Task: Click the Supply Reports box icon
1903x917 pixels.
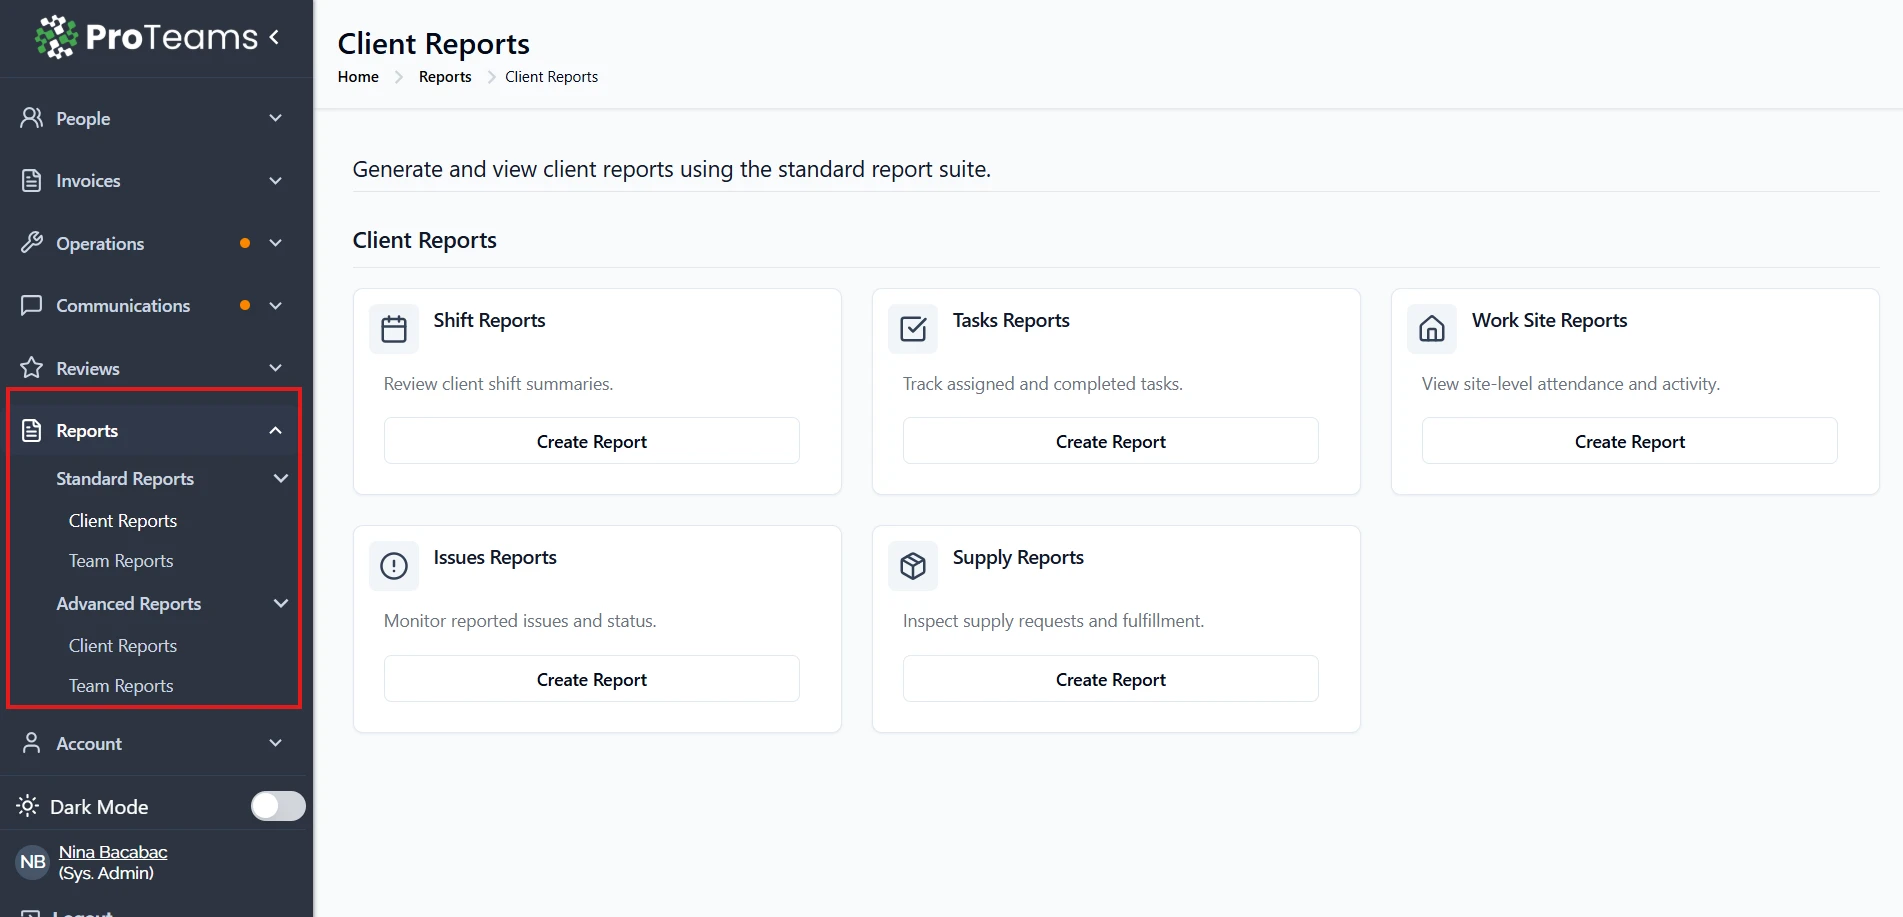Action: coord(913,566)
